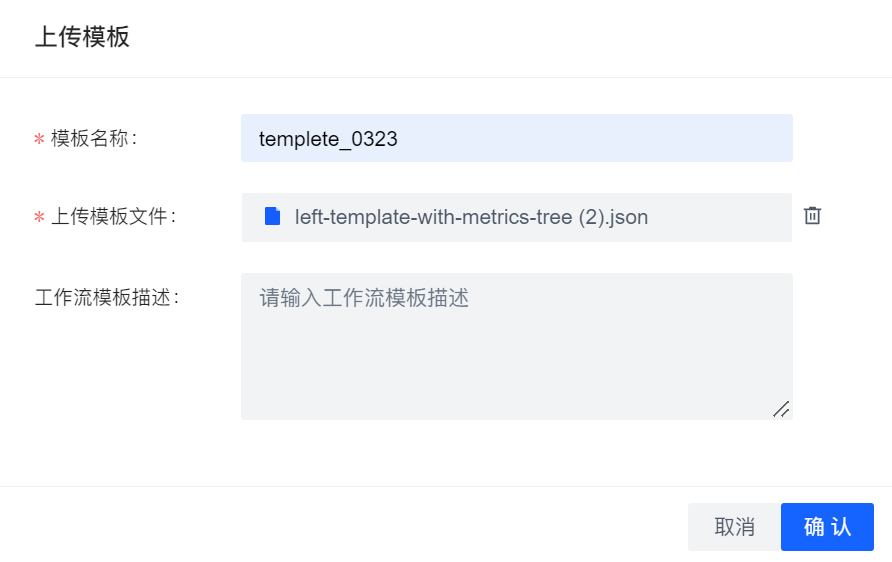
Task: Grab the textarea resize handle corner
Action: (x=781, y=409)
